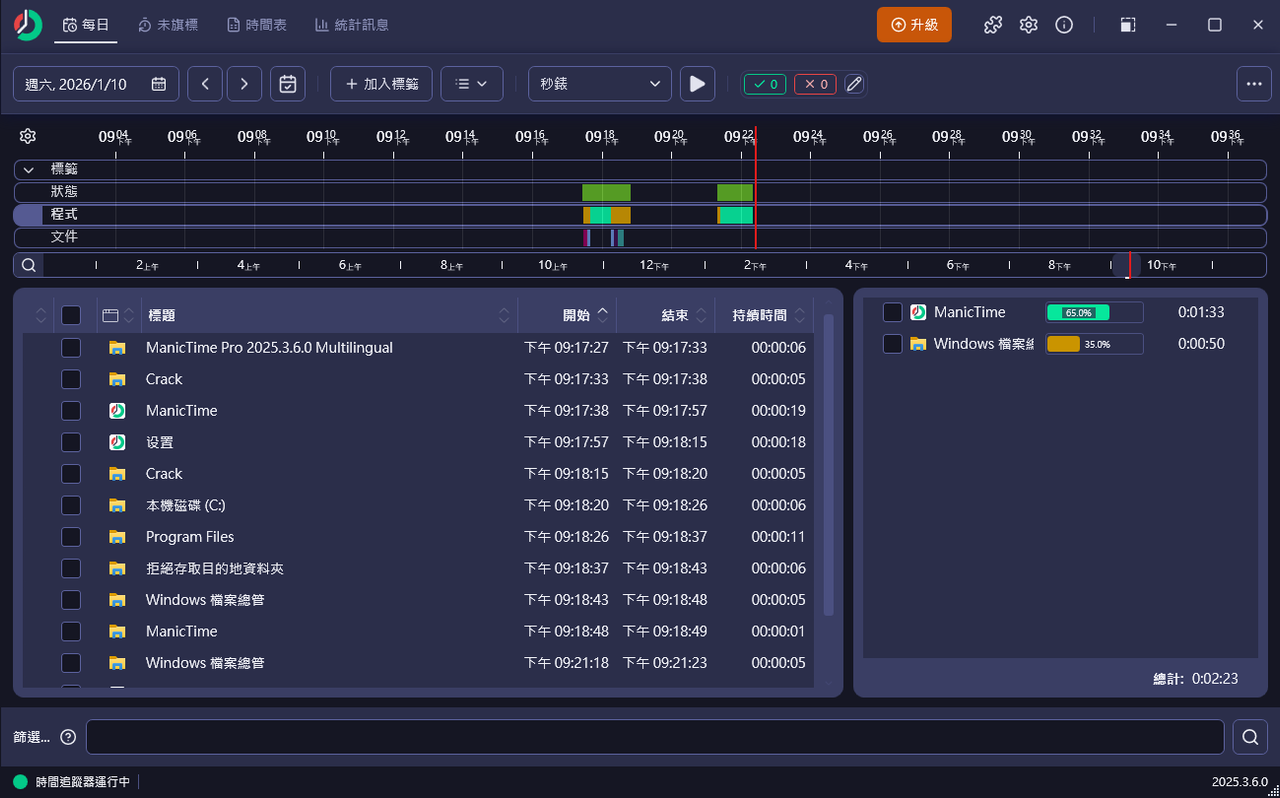Click ManicTime icon in summary list

point(918,312)
